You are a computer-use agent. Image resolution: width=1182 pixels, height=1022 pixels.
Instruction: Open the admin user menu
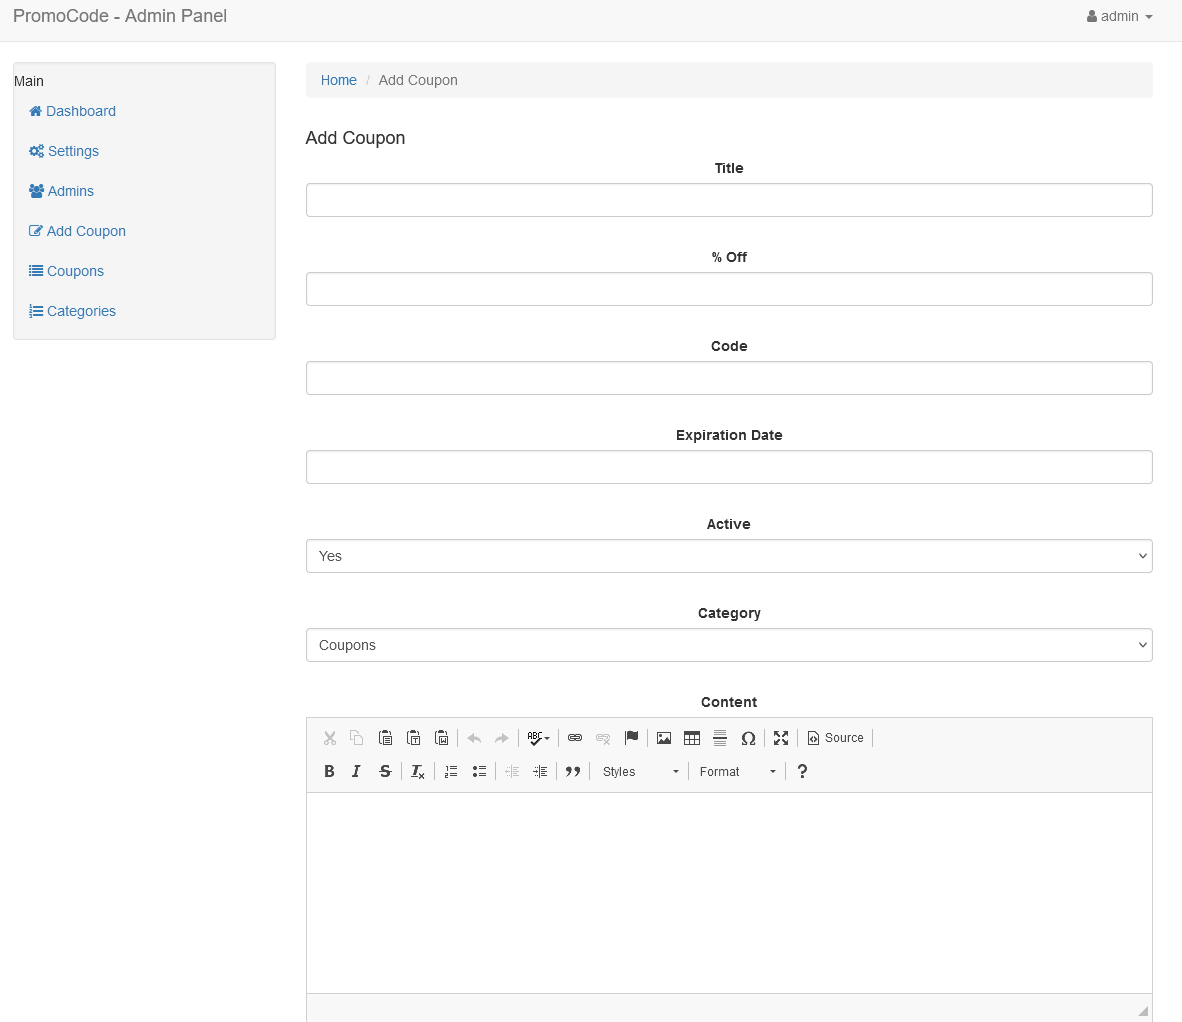pyautogui.click(x=1120, y=16)
